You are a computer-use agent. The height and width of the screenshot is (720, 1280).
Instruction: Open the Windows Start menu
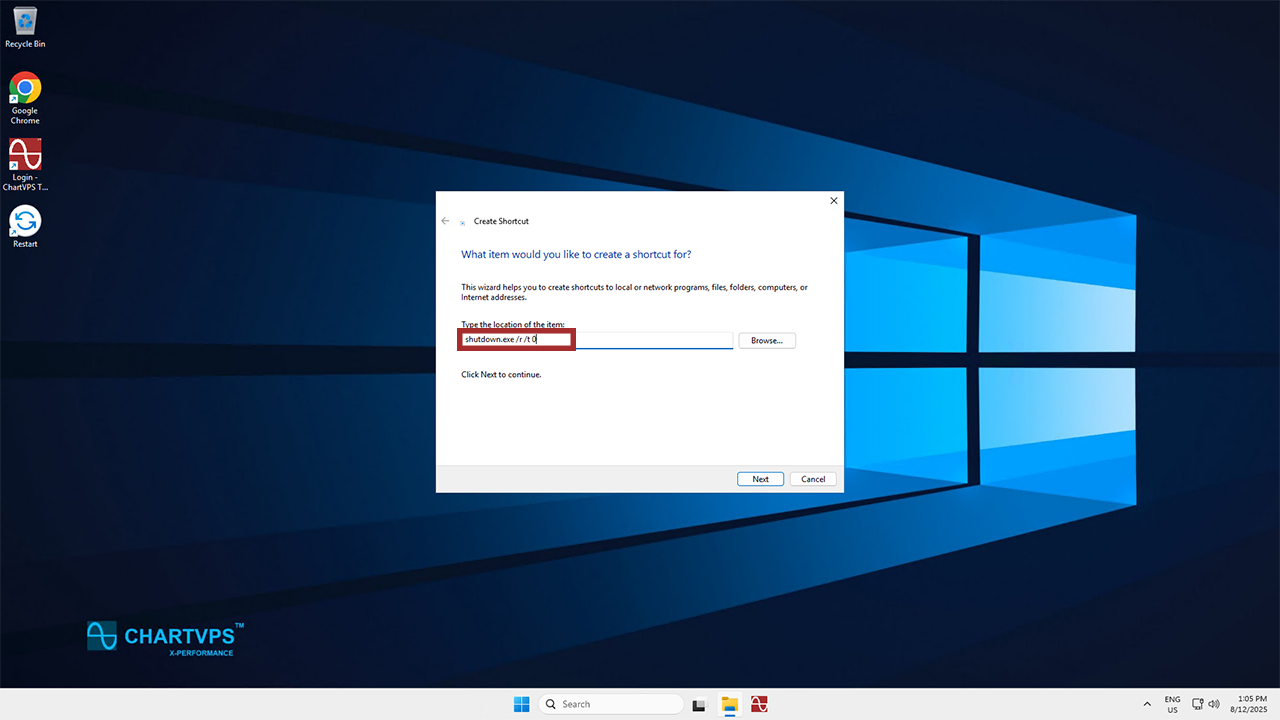[521, 704]
